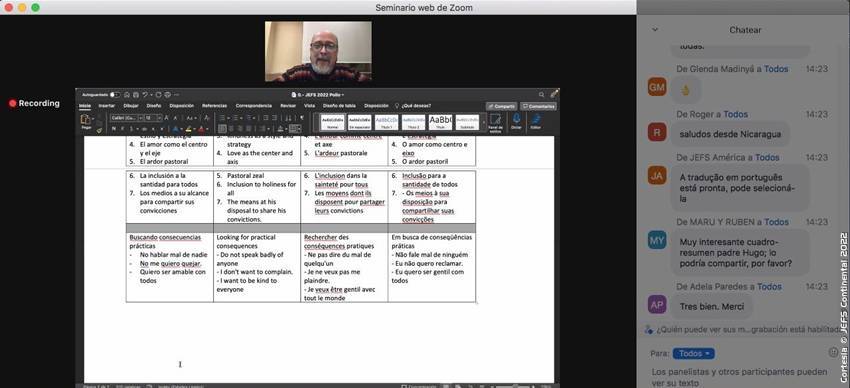Click the Comentarios button
Viewport: 850px width, 388px height.
[538, 106]
